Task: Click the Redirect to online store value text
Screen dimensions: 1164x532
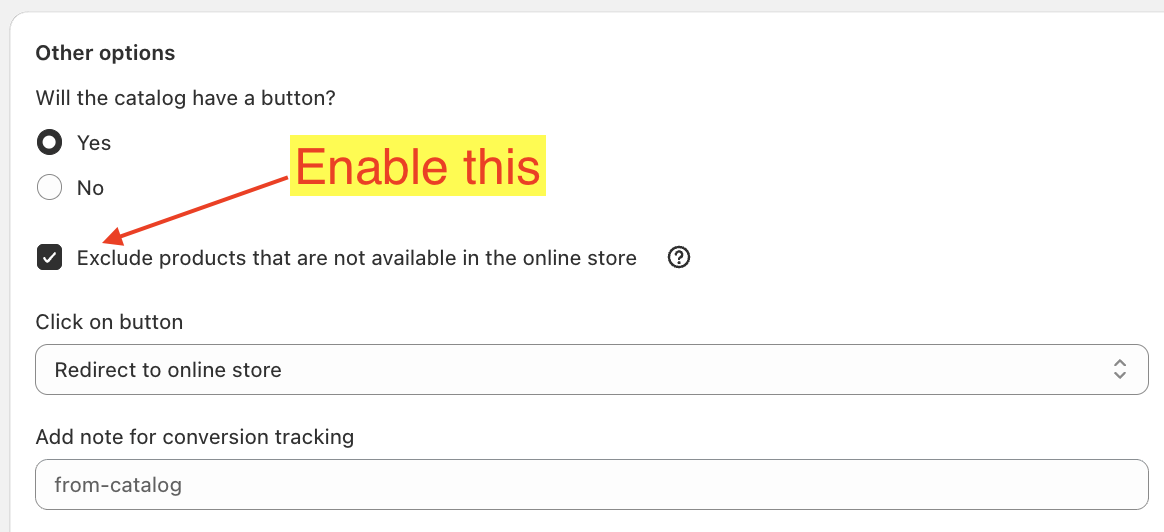Action: 168,370
